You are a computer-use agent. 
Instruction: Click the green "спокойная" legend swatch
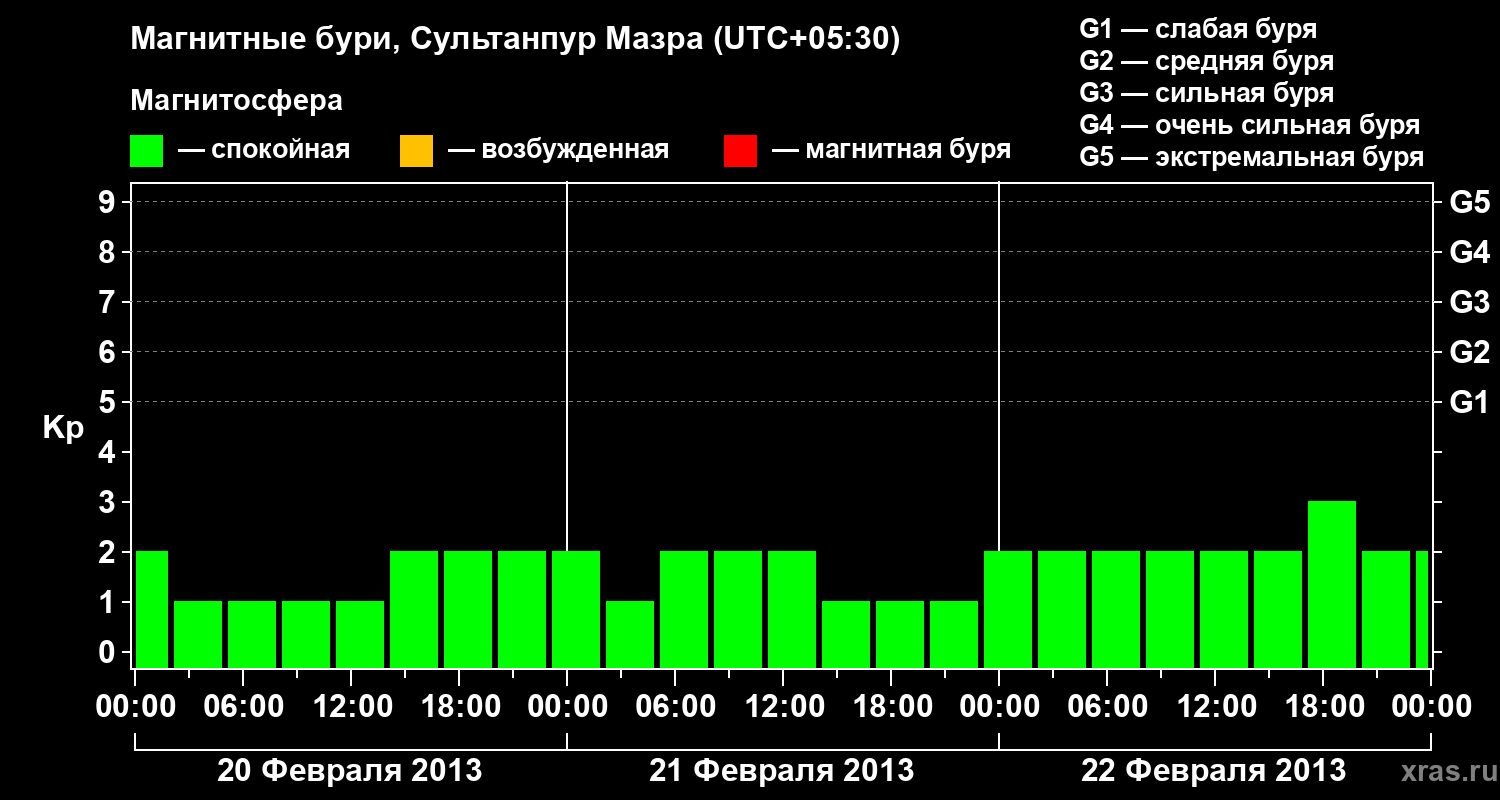[147, 151]
